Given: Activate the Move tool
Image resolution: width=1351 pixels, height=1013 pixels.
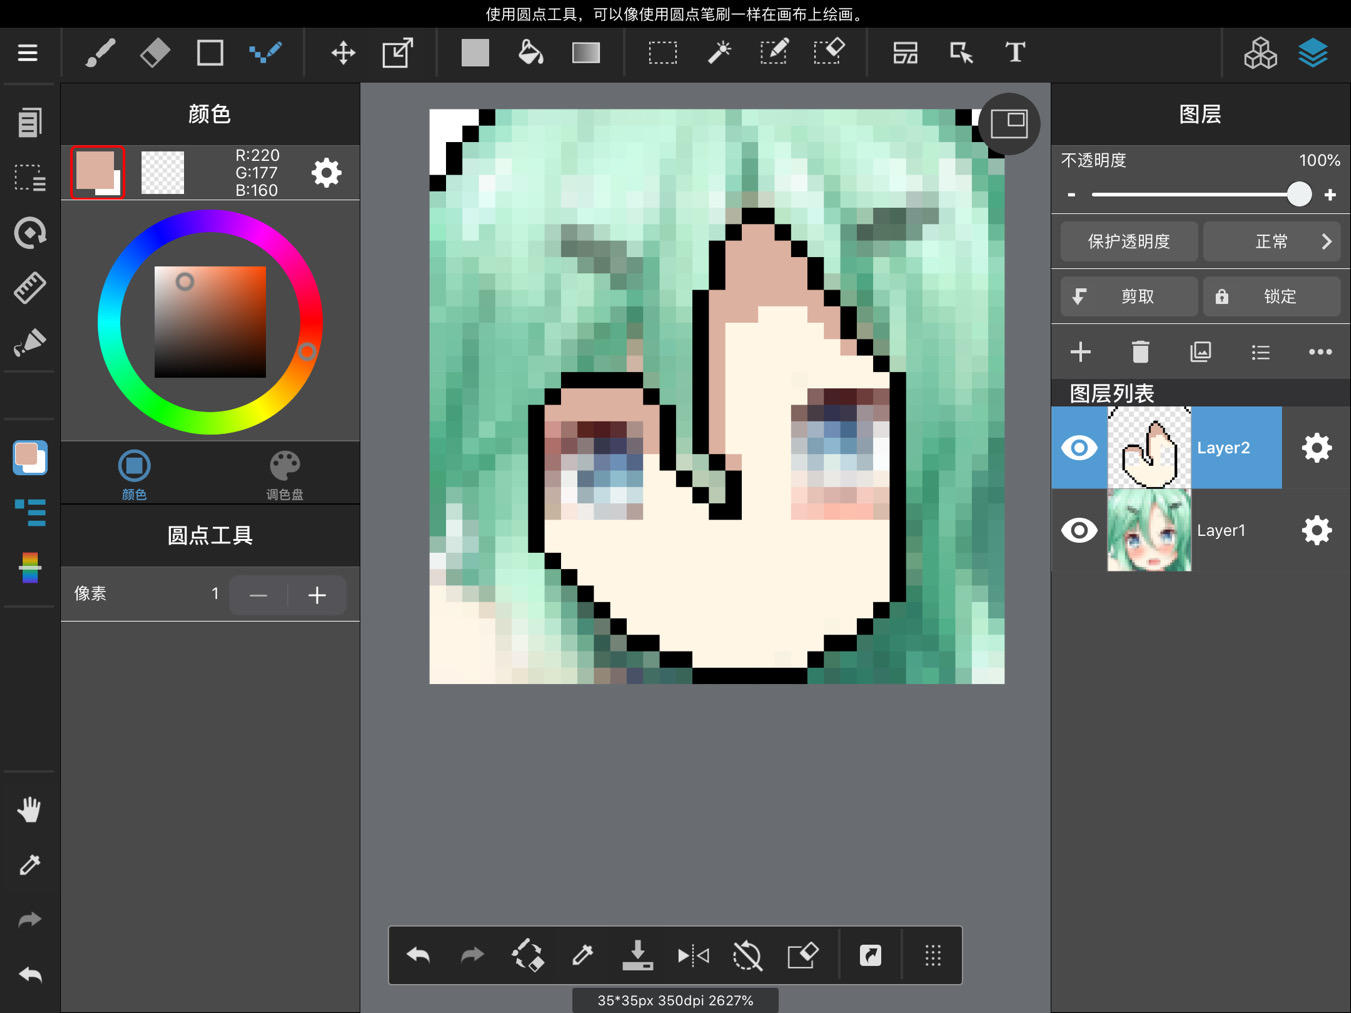Looking at the screenshot, I should coord(343,53).
